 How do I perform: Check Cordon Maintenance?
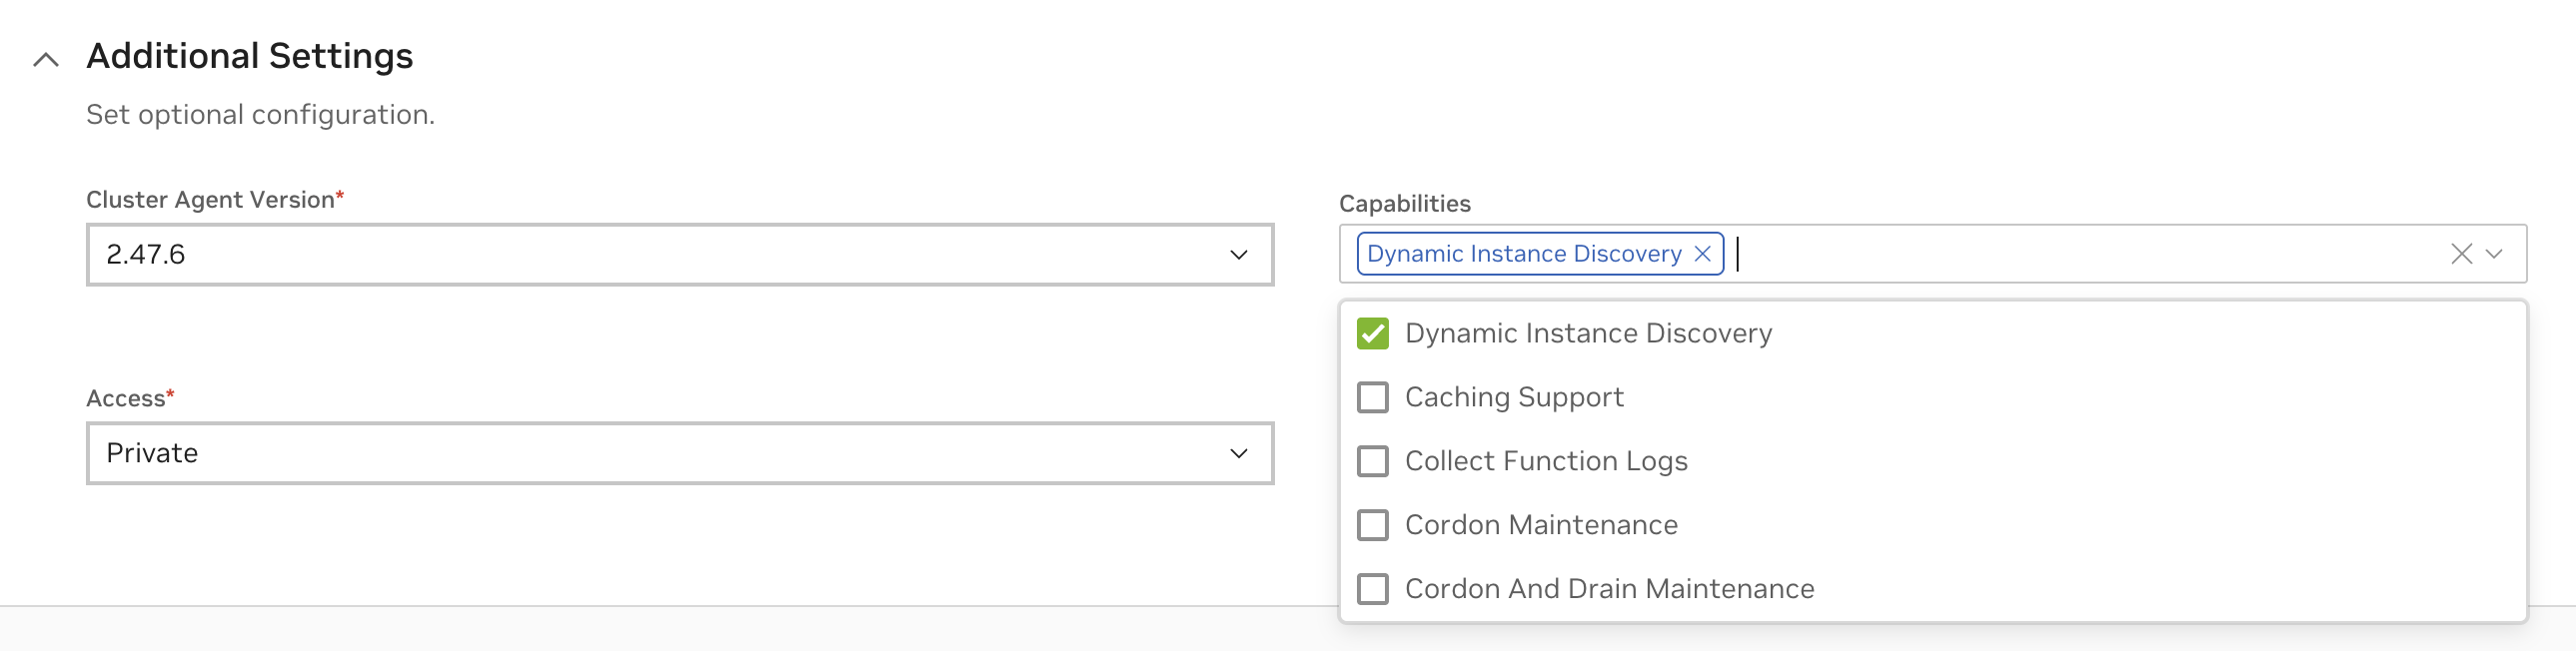[x=1373, y=525]
